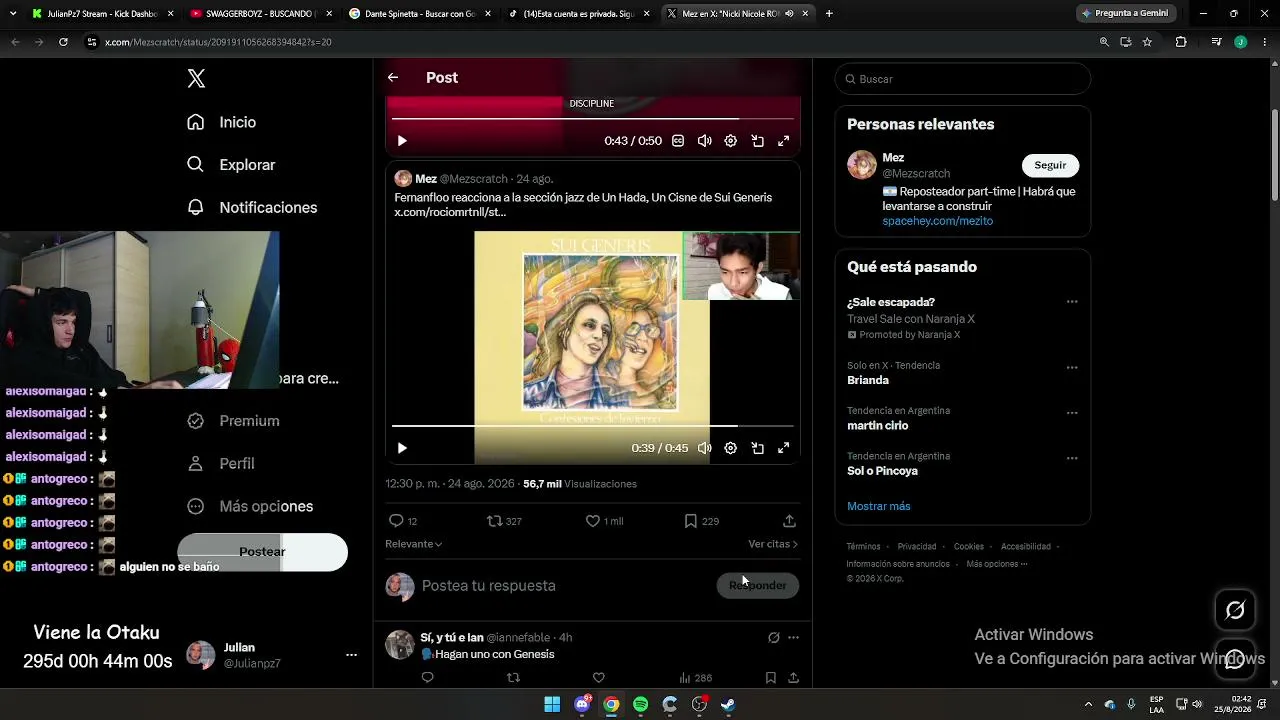Enter fullscreen on the Sui Generis video
Screen dimensions: 1280x720
(784, 448)
